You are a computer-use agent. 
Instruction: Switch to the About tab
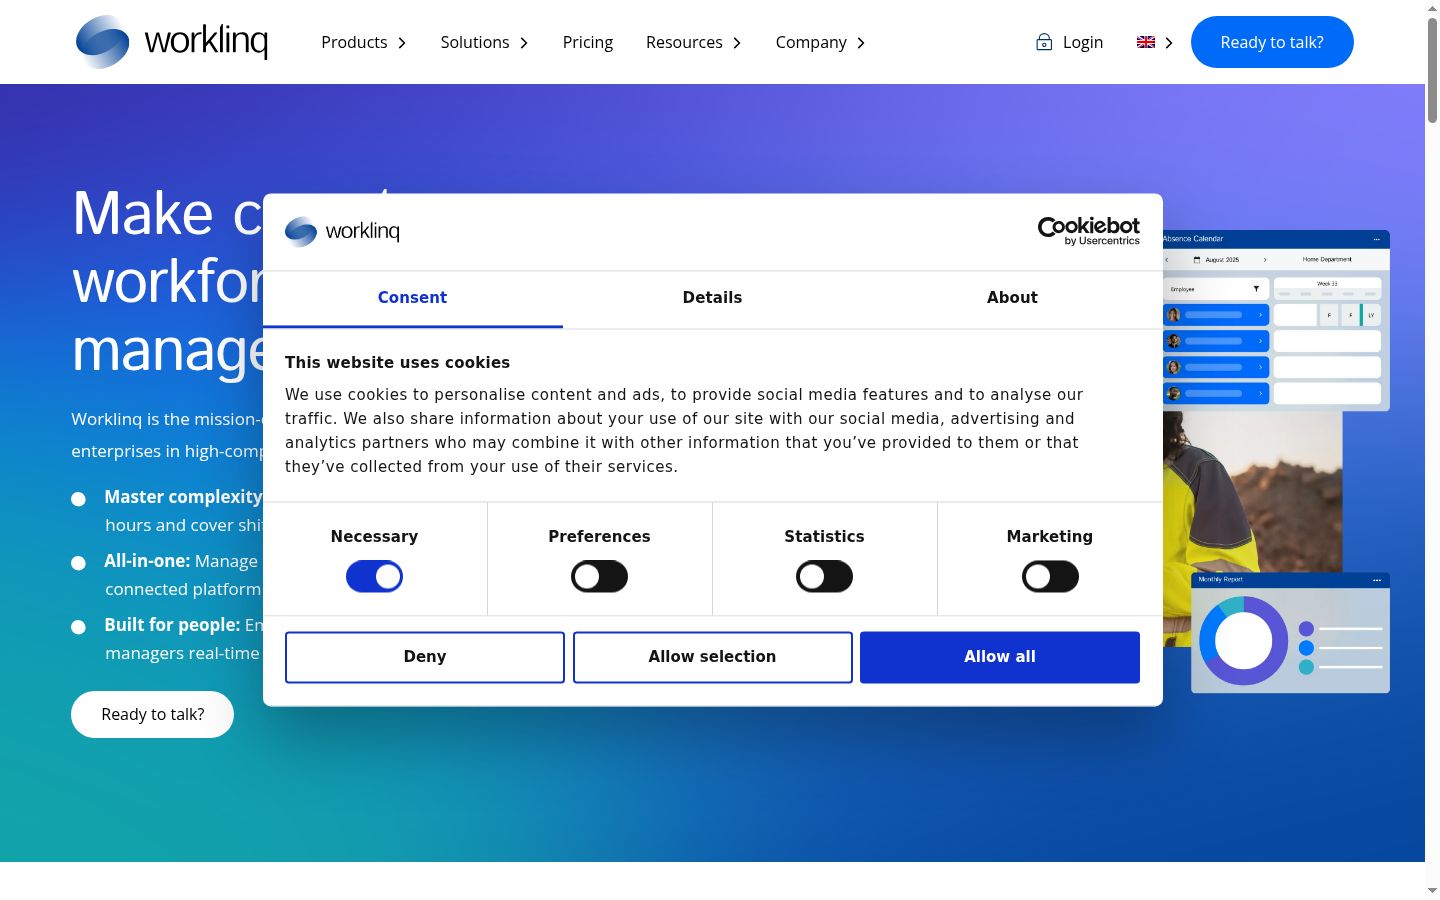point(1013,298)
